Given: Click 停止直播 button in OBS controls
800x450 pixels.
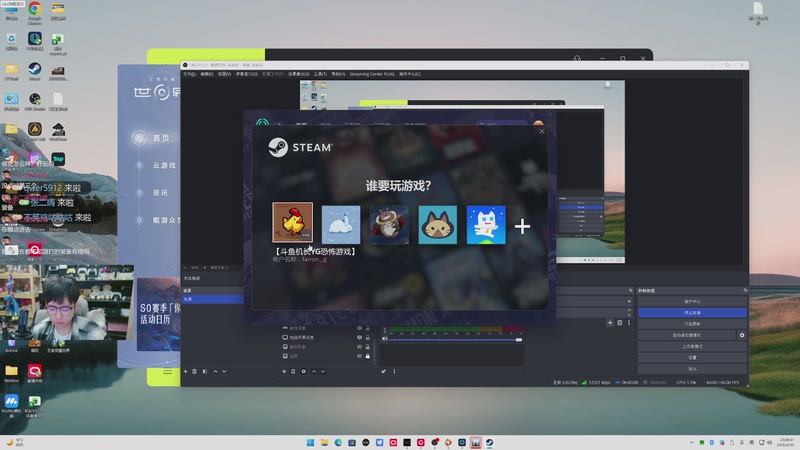Looking at the screenshot, I should 692,312.
